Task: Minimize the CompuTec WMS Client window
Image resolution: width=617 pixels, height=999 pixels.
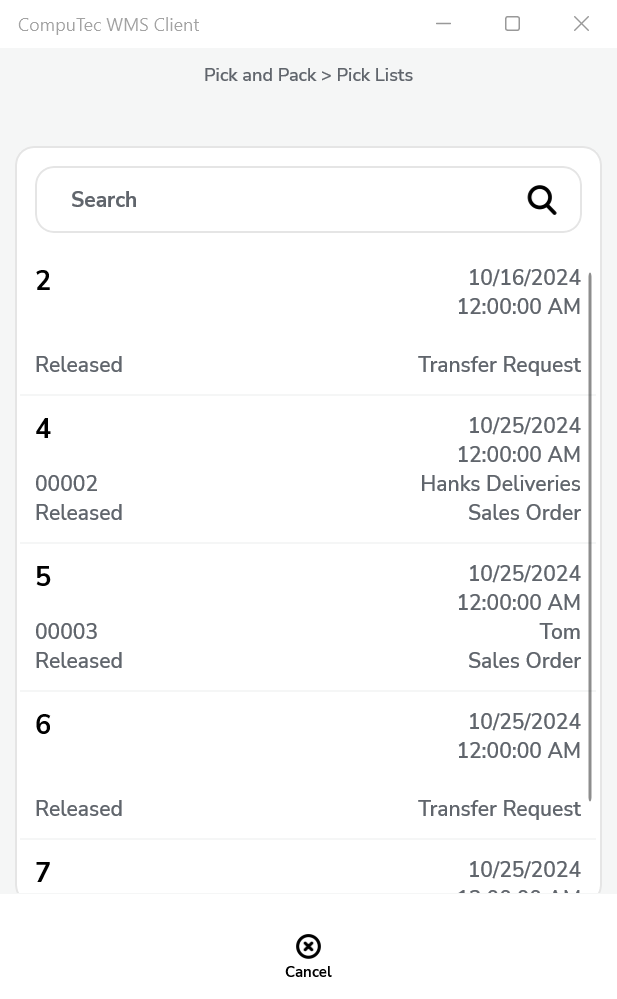Action: [x=443, y=24]
